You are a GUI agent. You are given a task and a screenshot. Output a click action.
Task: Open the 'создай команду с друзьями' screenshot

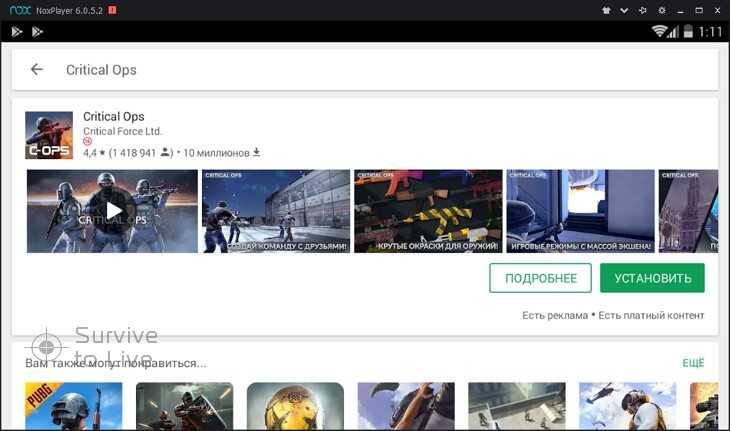tap(275, 211)
